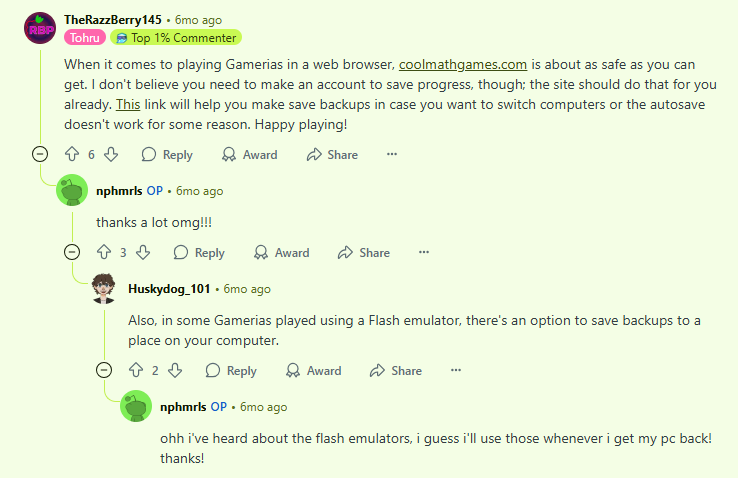Viewport: 738px width, 478px height.
Task: Collapse TheRazzBerry145's comment thread
Action: click(39, 155)
